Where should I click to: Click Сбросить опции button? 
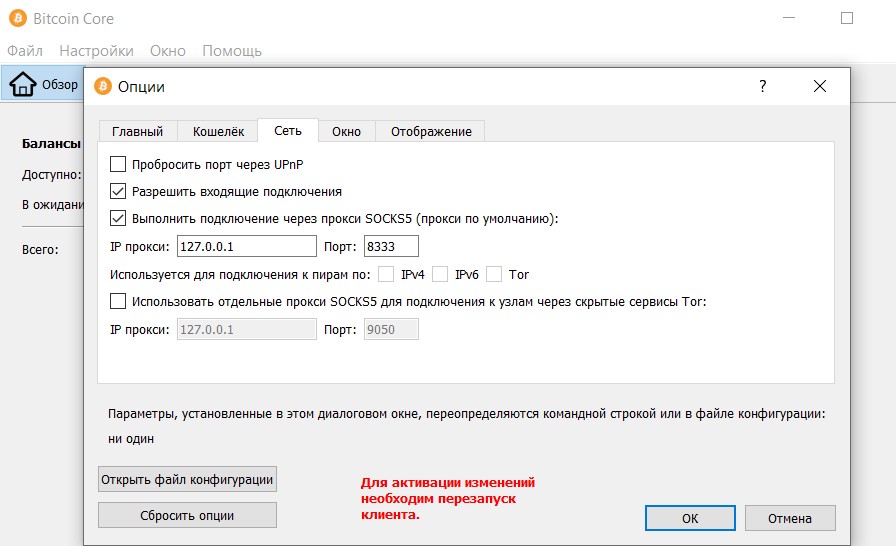coord(187,515)
